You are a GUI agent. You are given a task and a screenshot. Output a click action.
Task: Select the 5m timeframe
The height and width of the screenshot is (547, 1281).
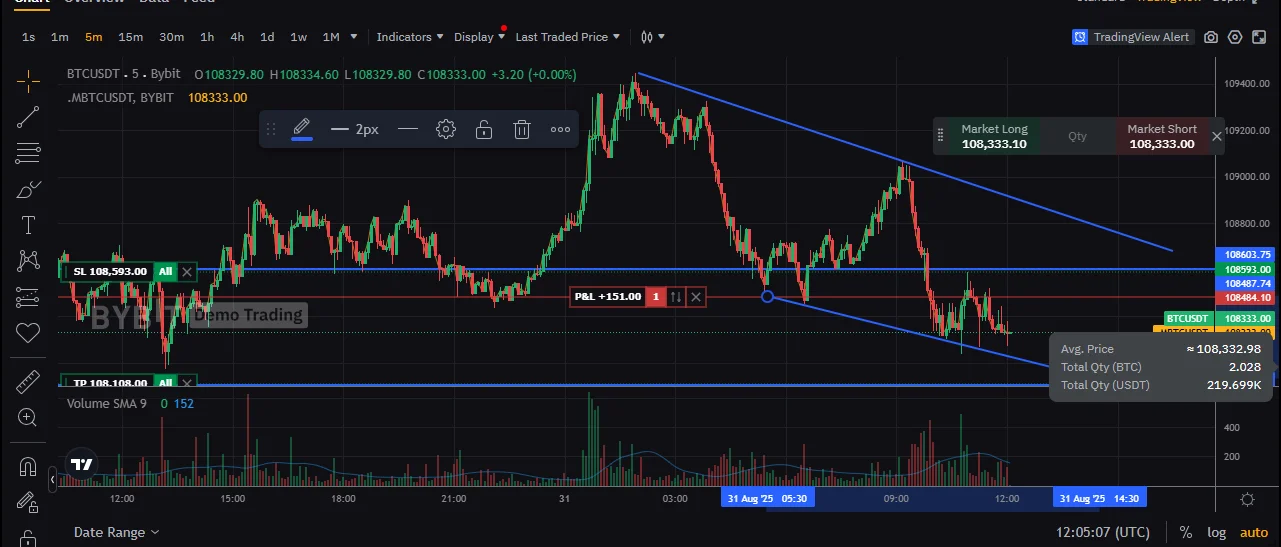click(93, 37)
